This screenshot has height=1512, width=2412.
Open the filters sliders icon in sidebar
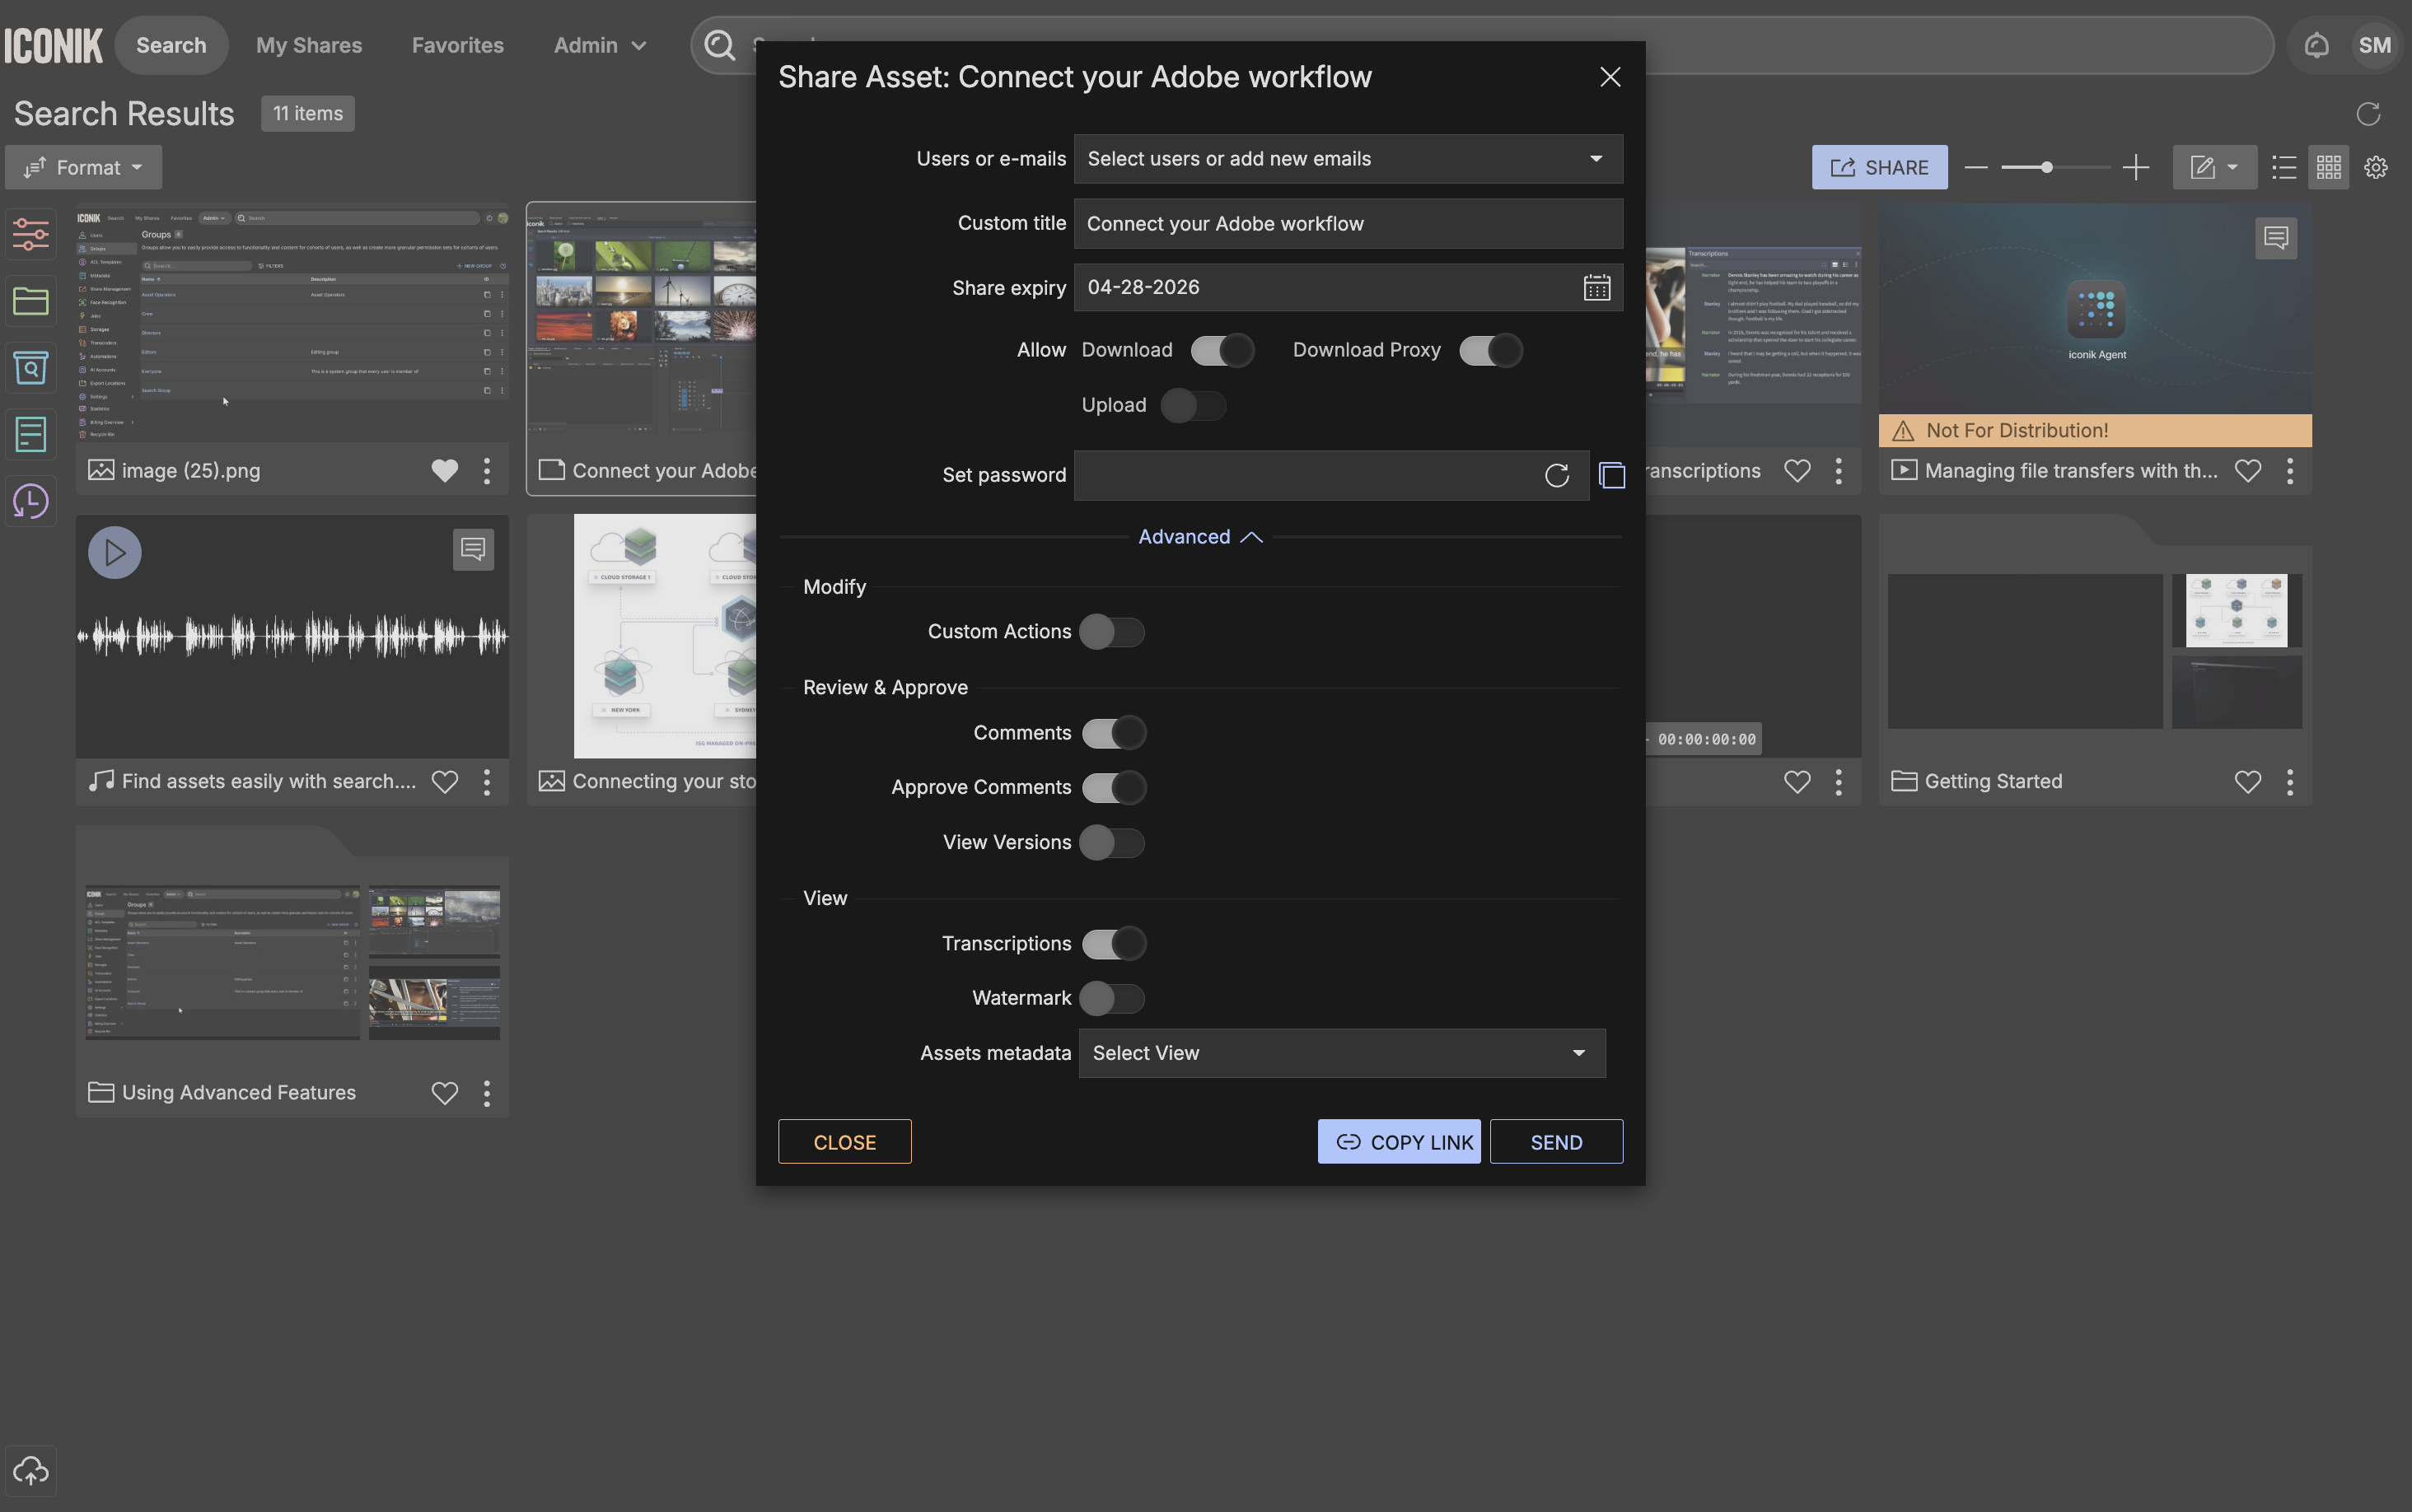[30, 234]
